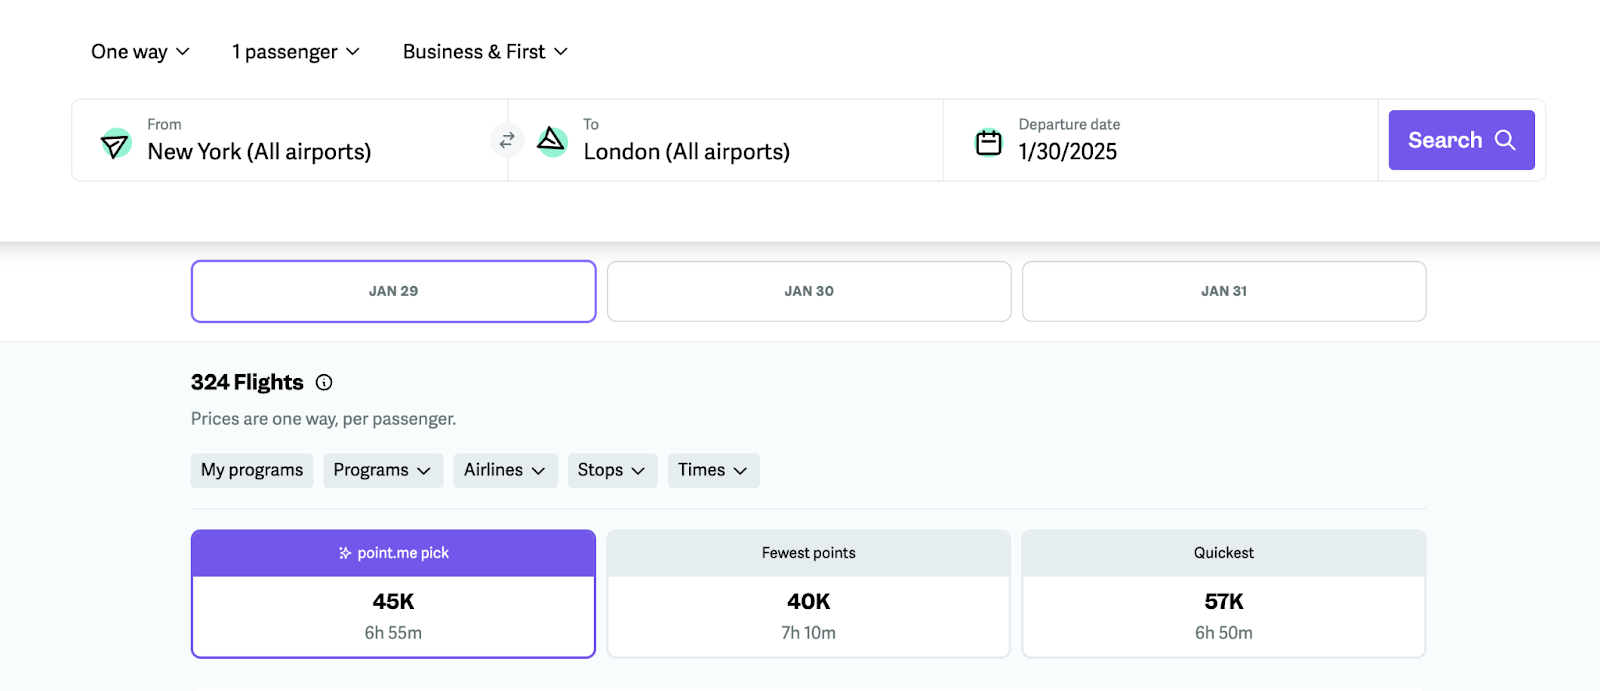Choose the Quickest 57K sort option
Viewport: 1600px width, 691px height.
tap(1224, 594)
